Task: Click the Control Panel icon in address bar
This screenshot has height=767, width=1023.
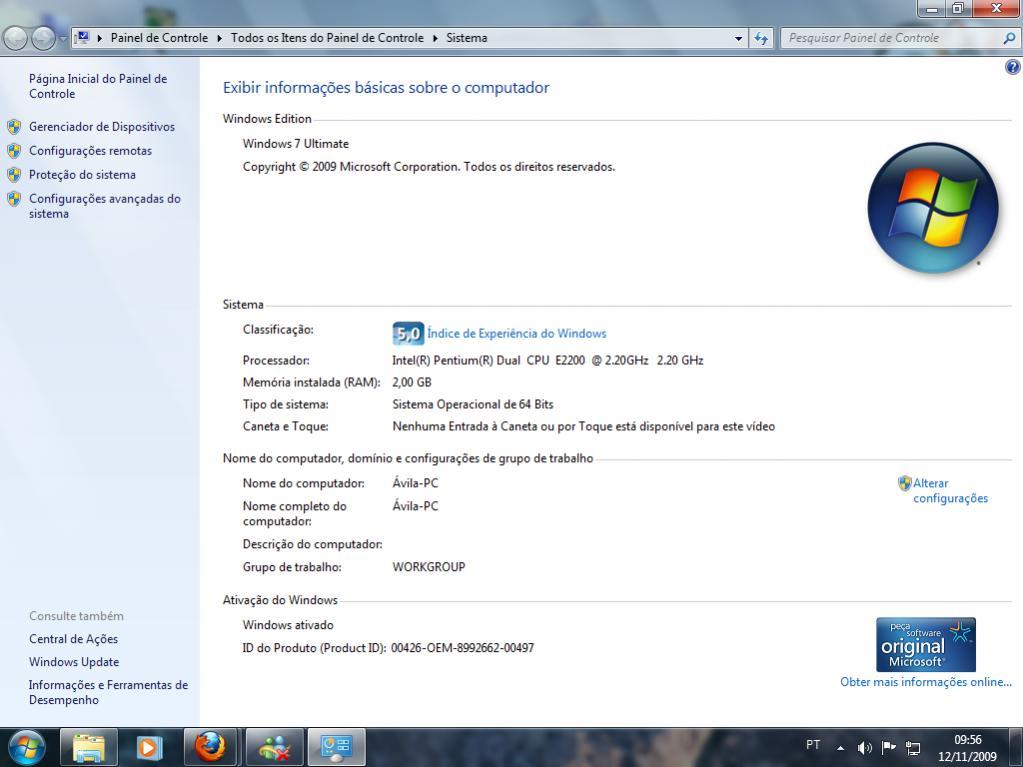Action: (83, 38)
